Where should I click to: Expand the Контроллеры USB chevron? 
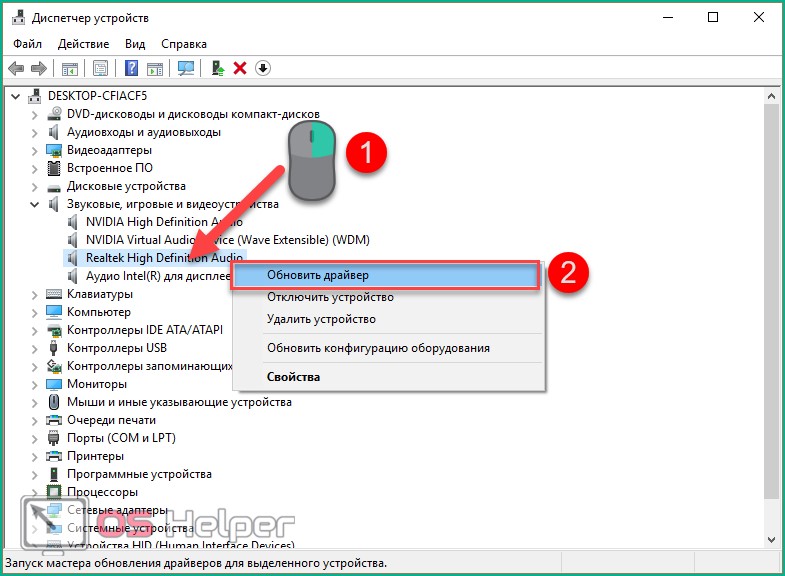[34, 348]
